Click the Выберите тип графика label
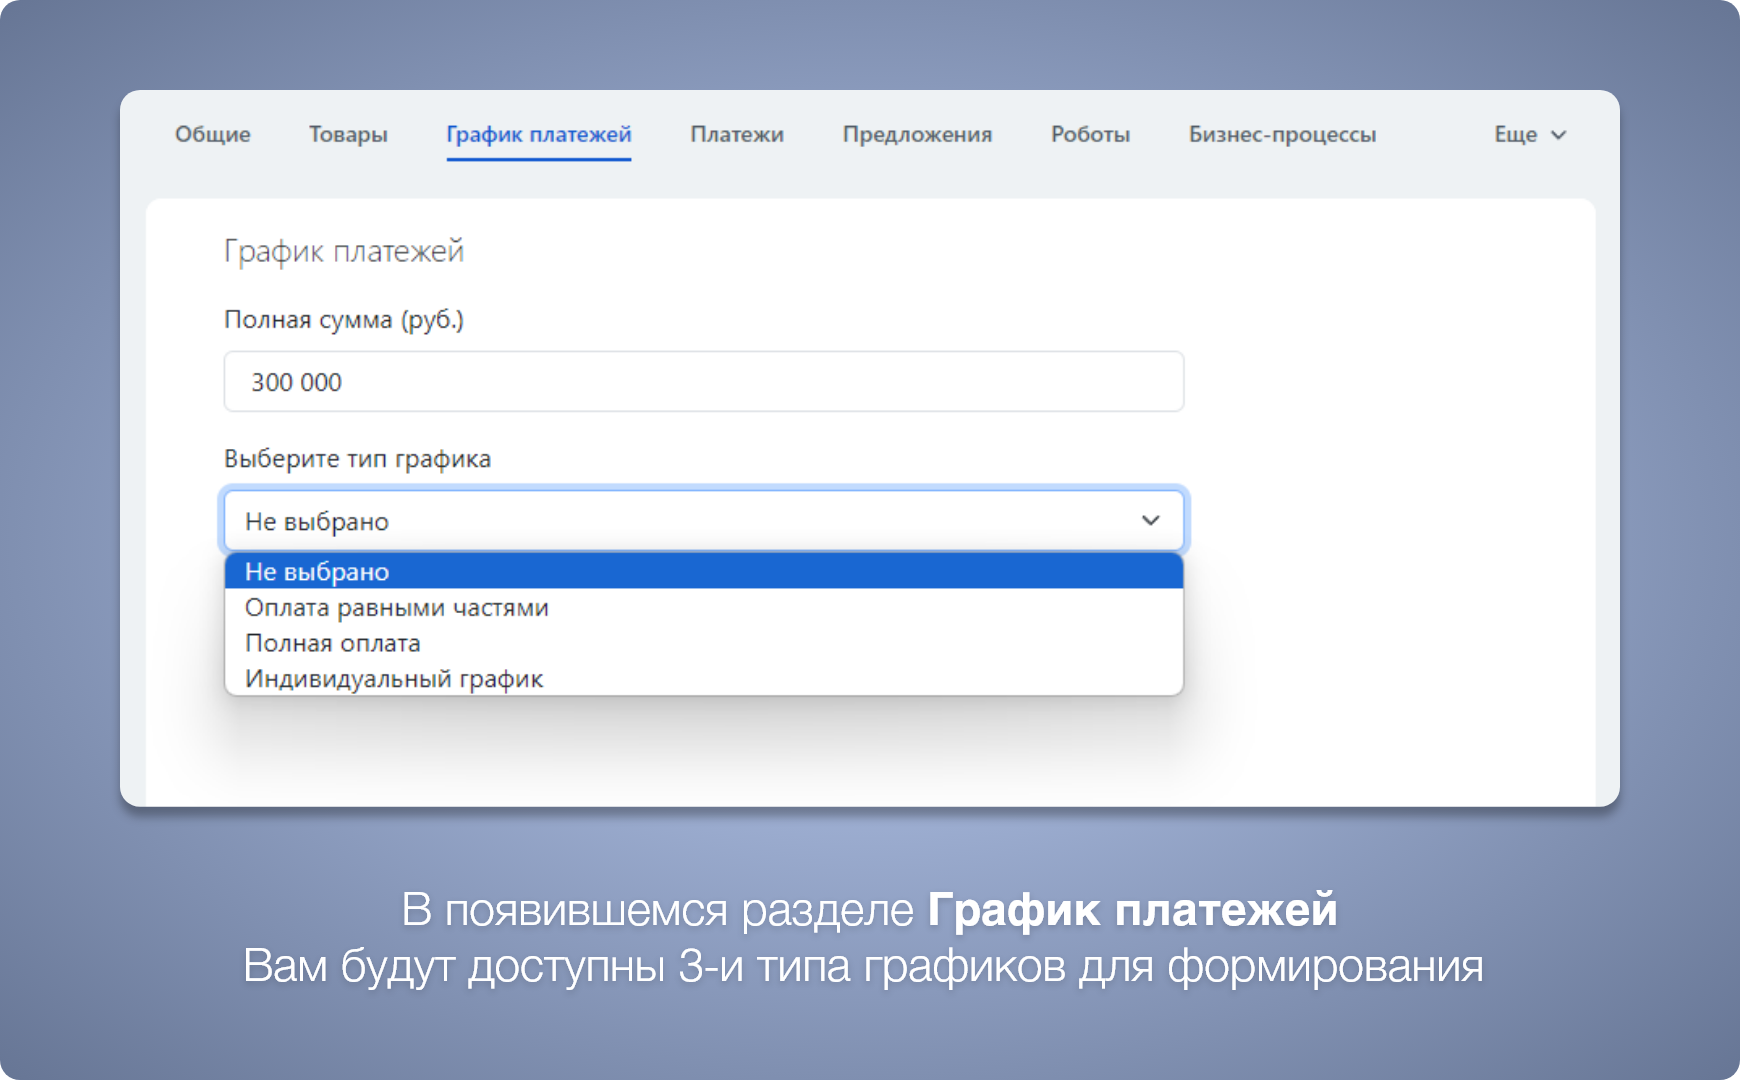 (357, 459)
